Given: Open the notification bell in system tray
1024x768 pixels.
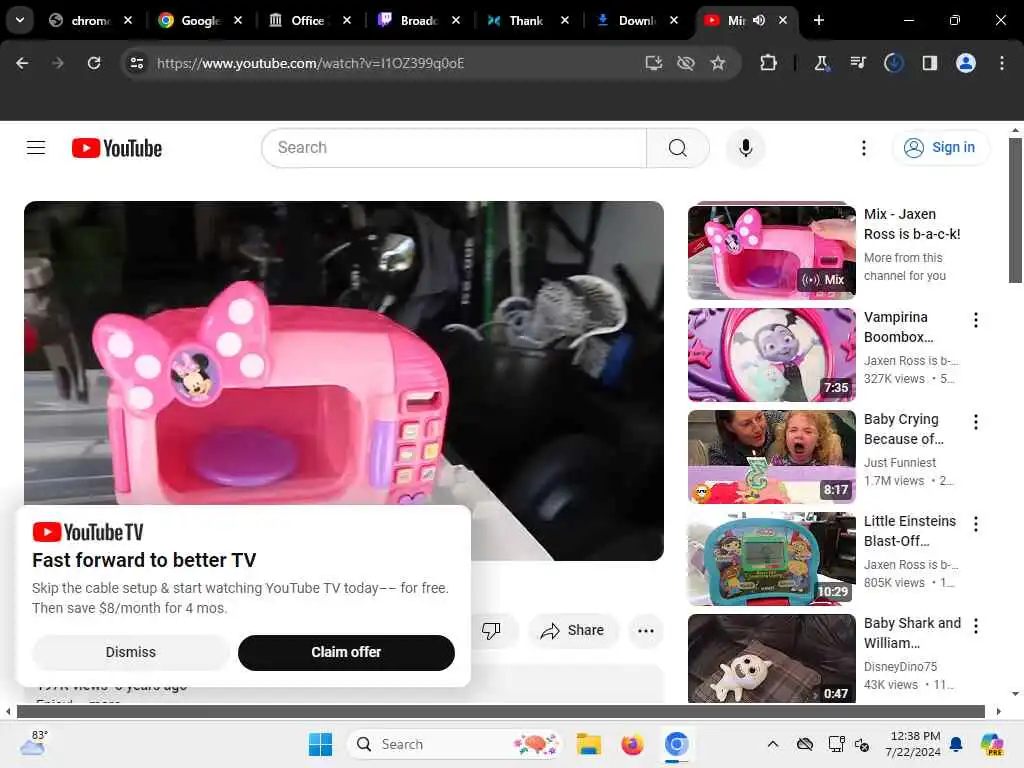Looking at the screenshot, I should (x=956, y=744).
